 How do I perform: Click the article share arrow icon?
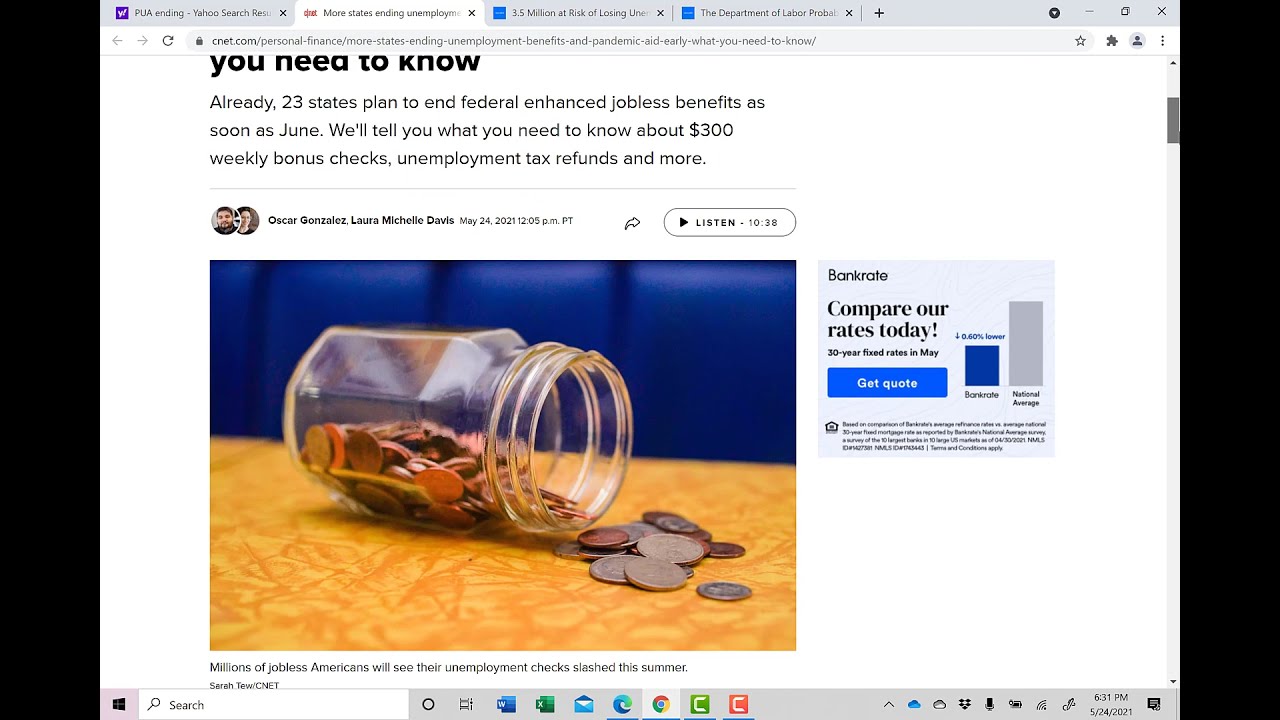point(632,223)
